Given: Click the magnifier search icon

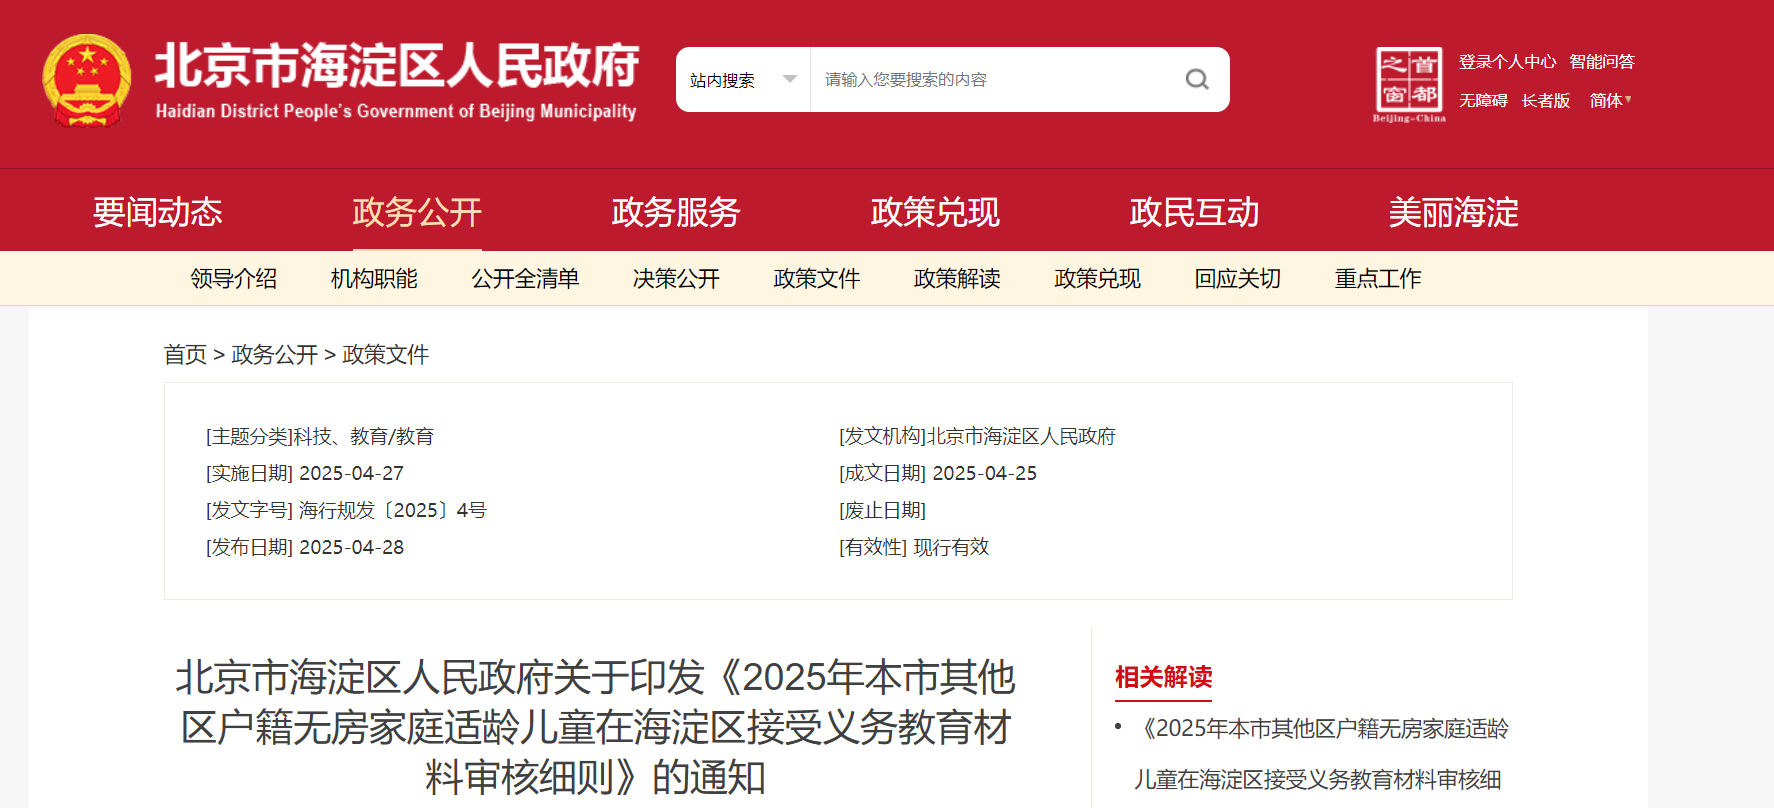Looking at the screenshot, I should tap(1196, 79).
